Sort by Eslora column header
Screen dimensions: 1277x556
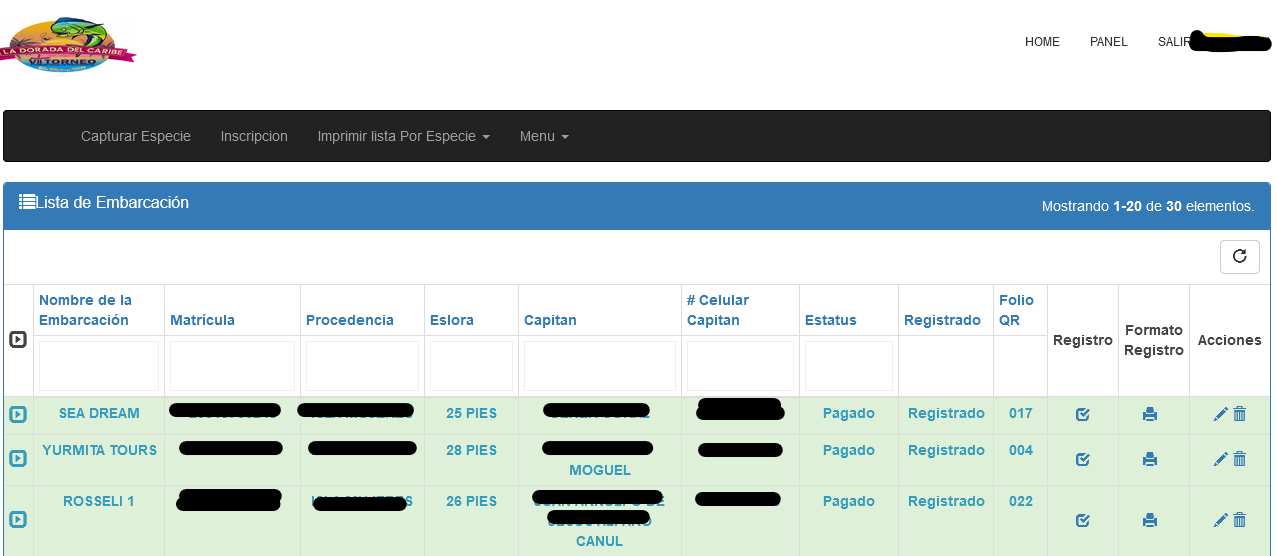click(x=452, y=320)
